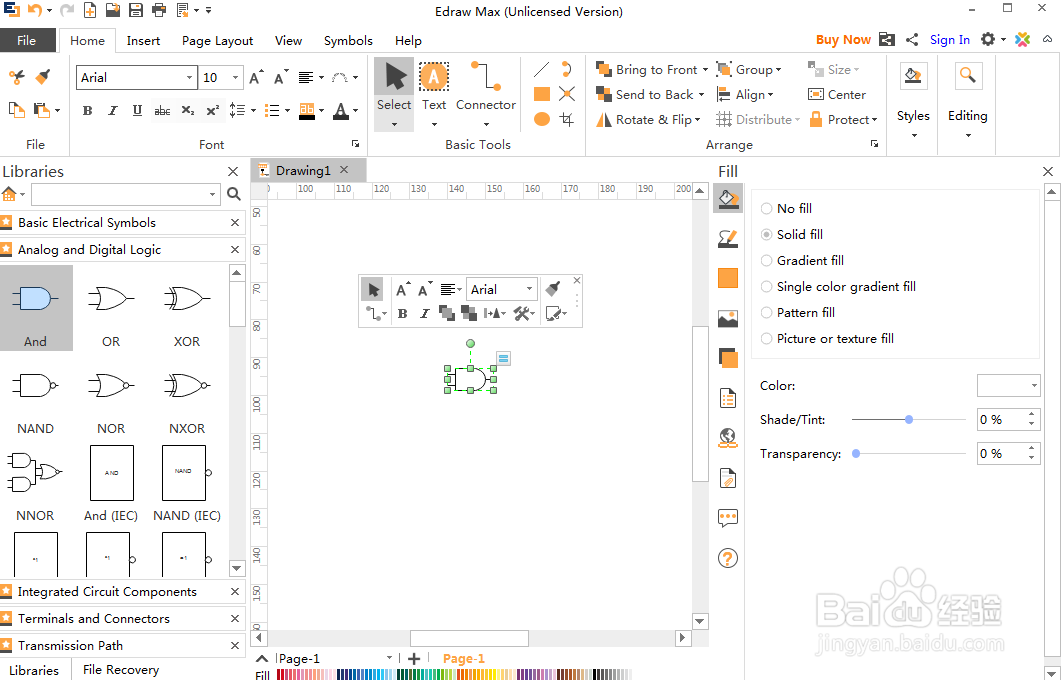The height and width of the screenshot is (680, 1063).
Task: Choose the NOR gate symbol
Action: [x=111, y=395]
